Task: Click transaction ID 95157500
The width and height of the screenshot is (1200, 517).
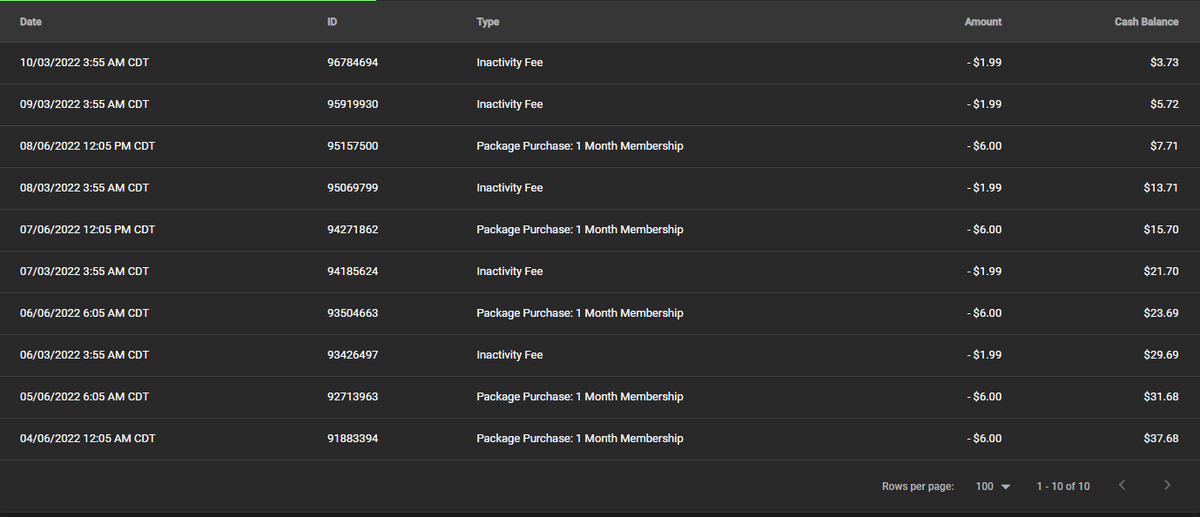Action: tap(352, 146)
